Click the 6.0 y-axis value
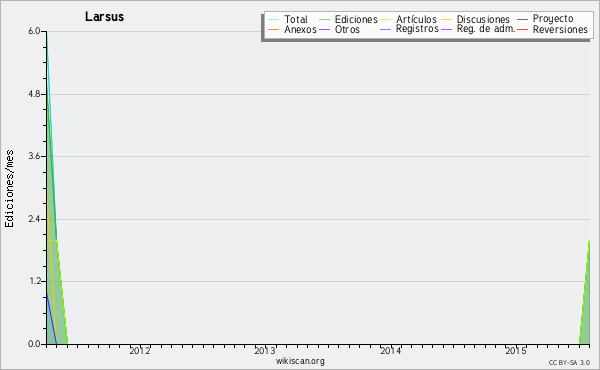600x370 pixels. point(34,31)
